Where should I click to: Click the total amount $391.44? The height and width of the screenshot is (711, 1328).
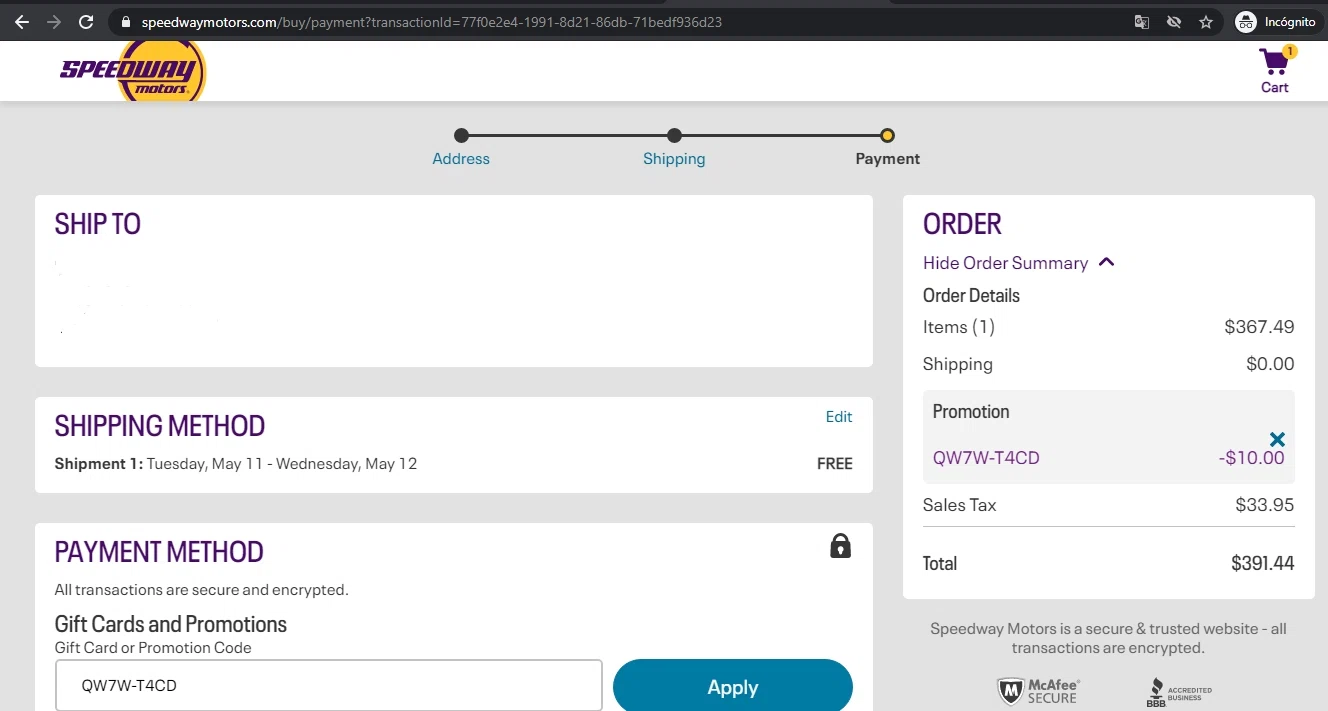[x=1262, y=563]
